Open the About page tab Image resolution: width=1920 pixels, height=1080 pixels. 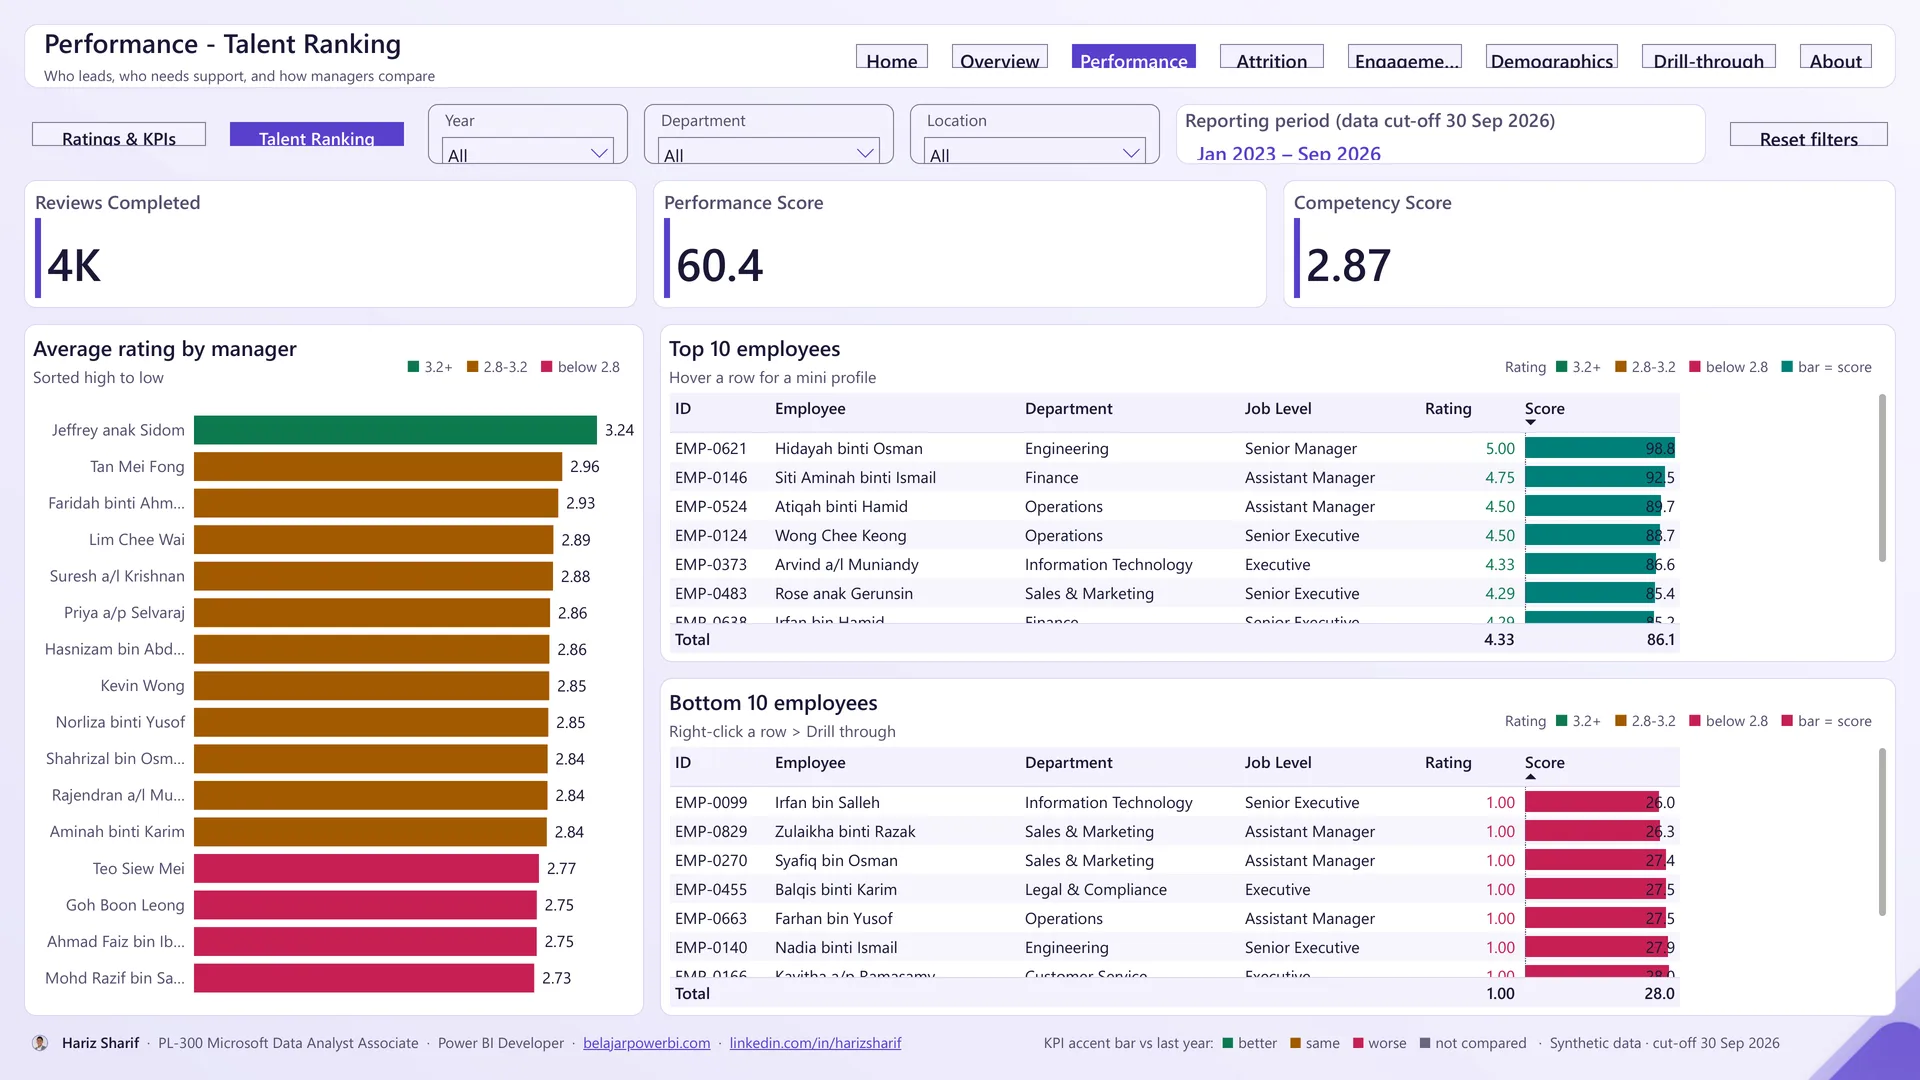tap(1836, 57)
